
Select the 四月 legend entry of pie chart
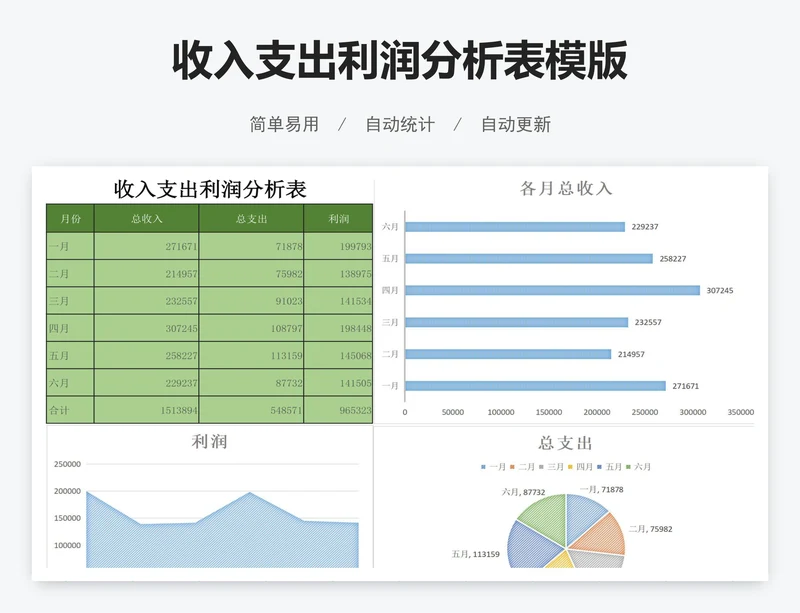coord(580,467)
